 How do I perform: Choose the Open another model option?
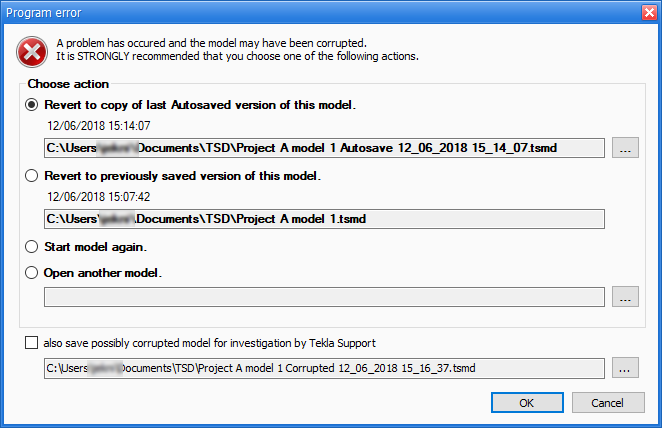coord(33,272)
